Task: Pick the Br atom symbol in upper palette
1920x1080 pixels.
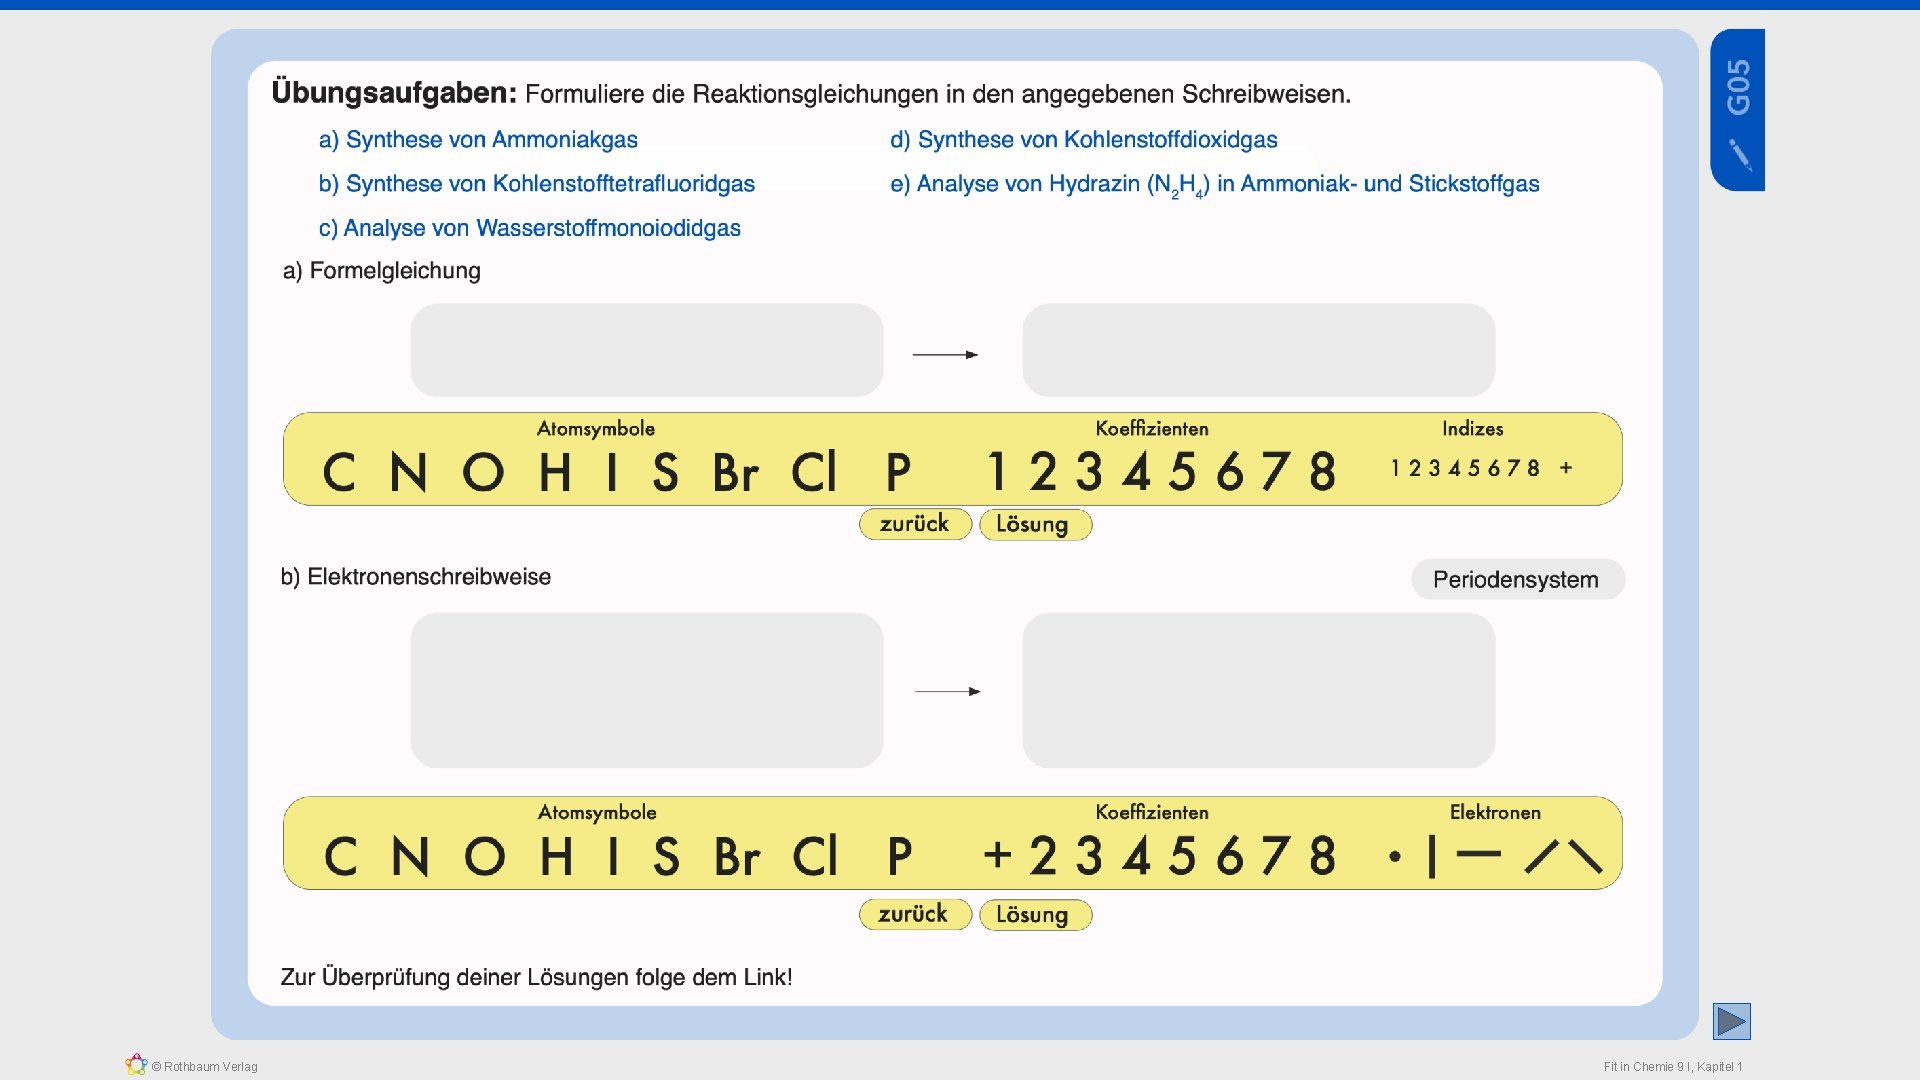Action: click(x=736, y=472)
